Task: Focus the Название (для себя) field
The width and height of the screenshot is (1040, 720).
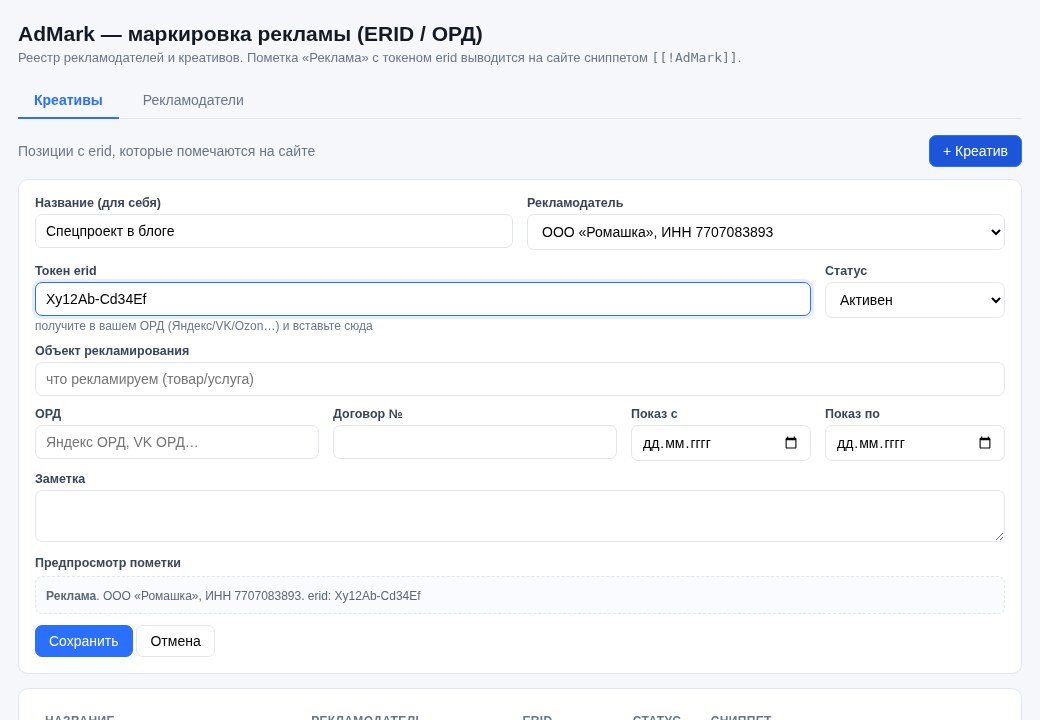Action: pos(274,231)
